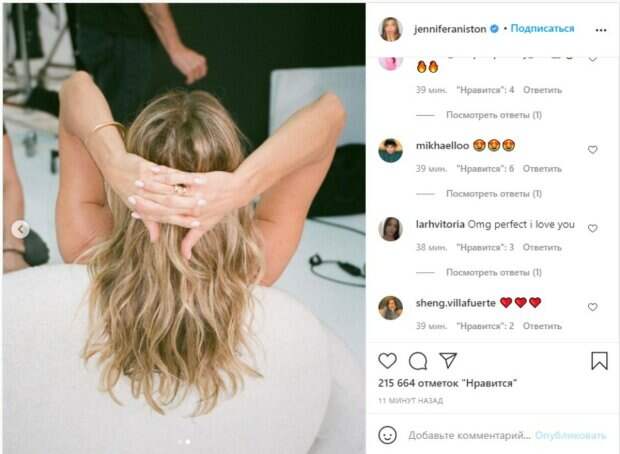Image resolution: width=620 pixels, height=454 pixels.
Task: Open jenniferaniston profile avatar
Action: click(x=390, y=29)
